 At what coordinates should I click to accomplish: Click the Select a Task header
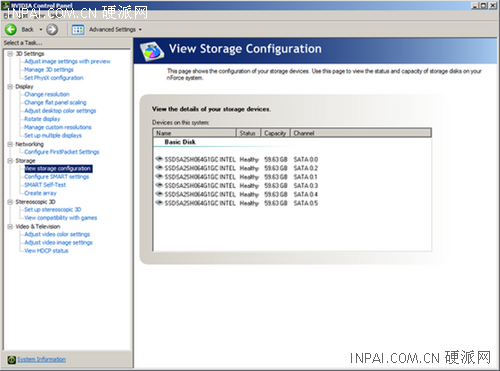tap(23, 43)
